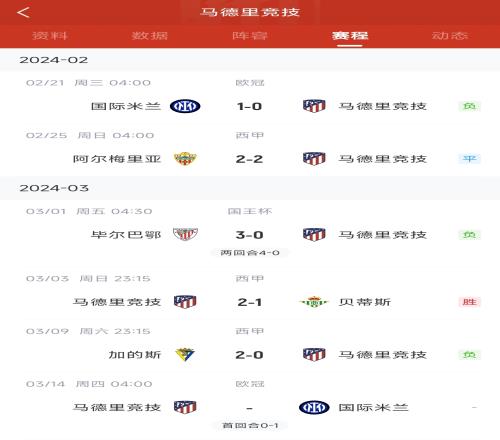Screen dimensions: 500x440
Task: Click 平 result badge for Almería match
Action: [469, 159]
